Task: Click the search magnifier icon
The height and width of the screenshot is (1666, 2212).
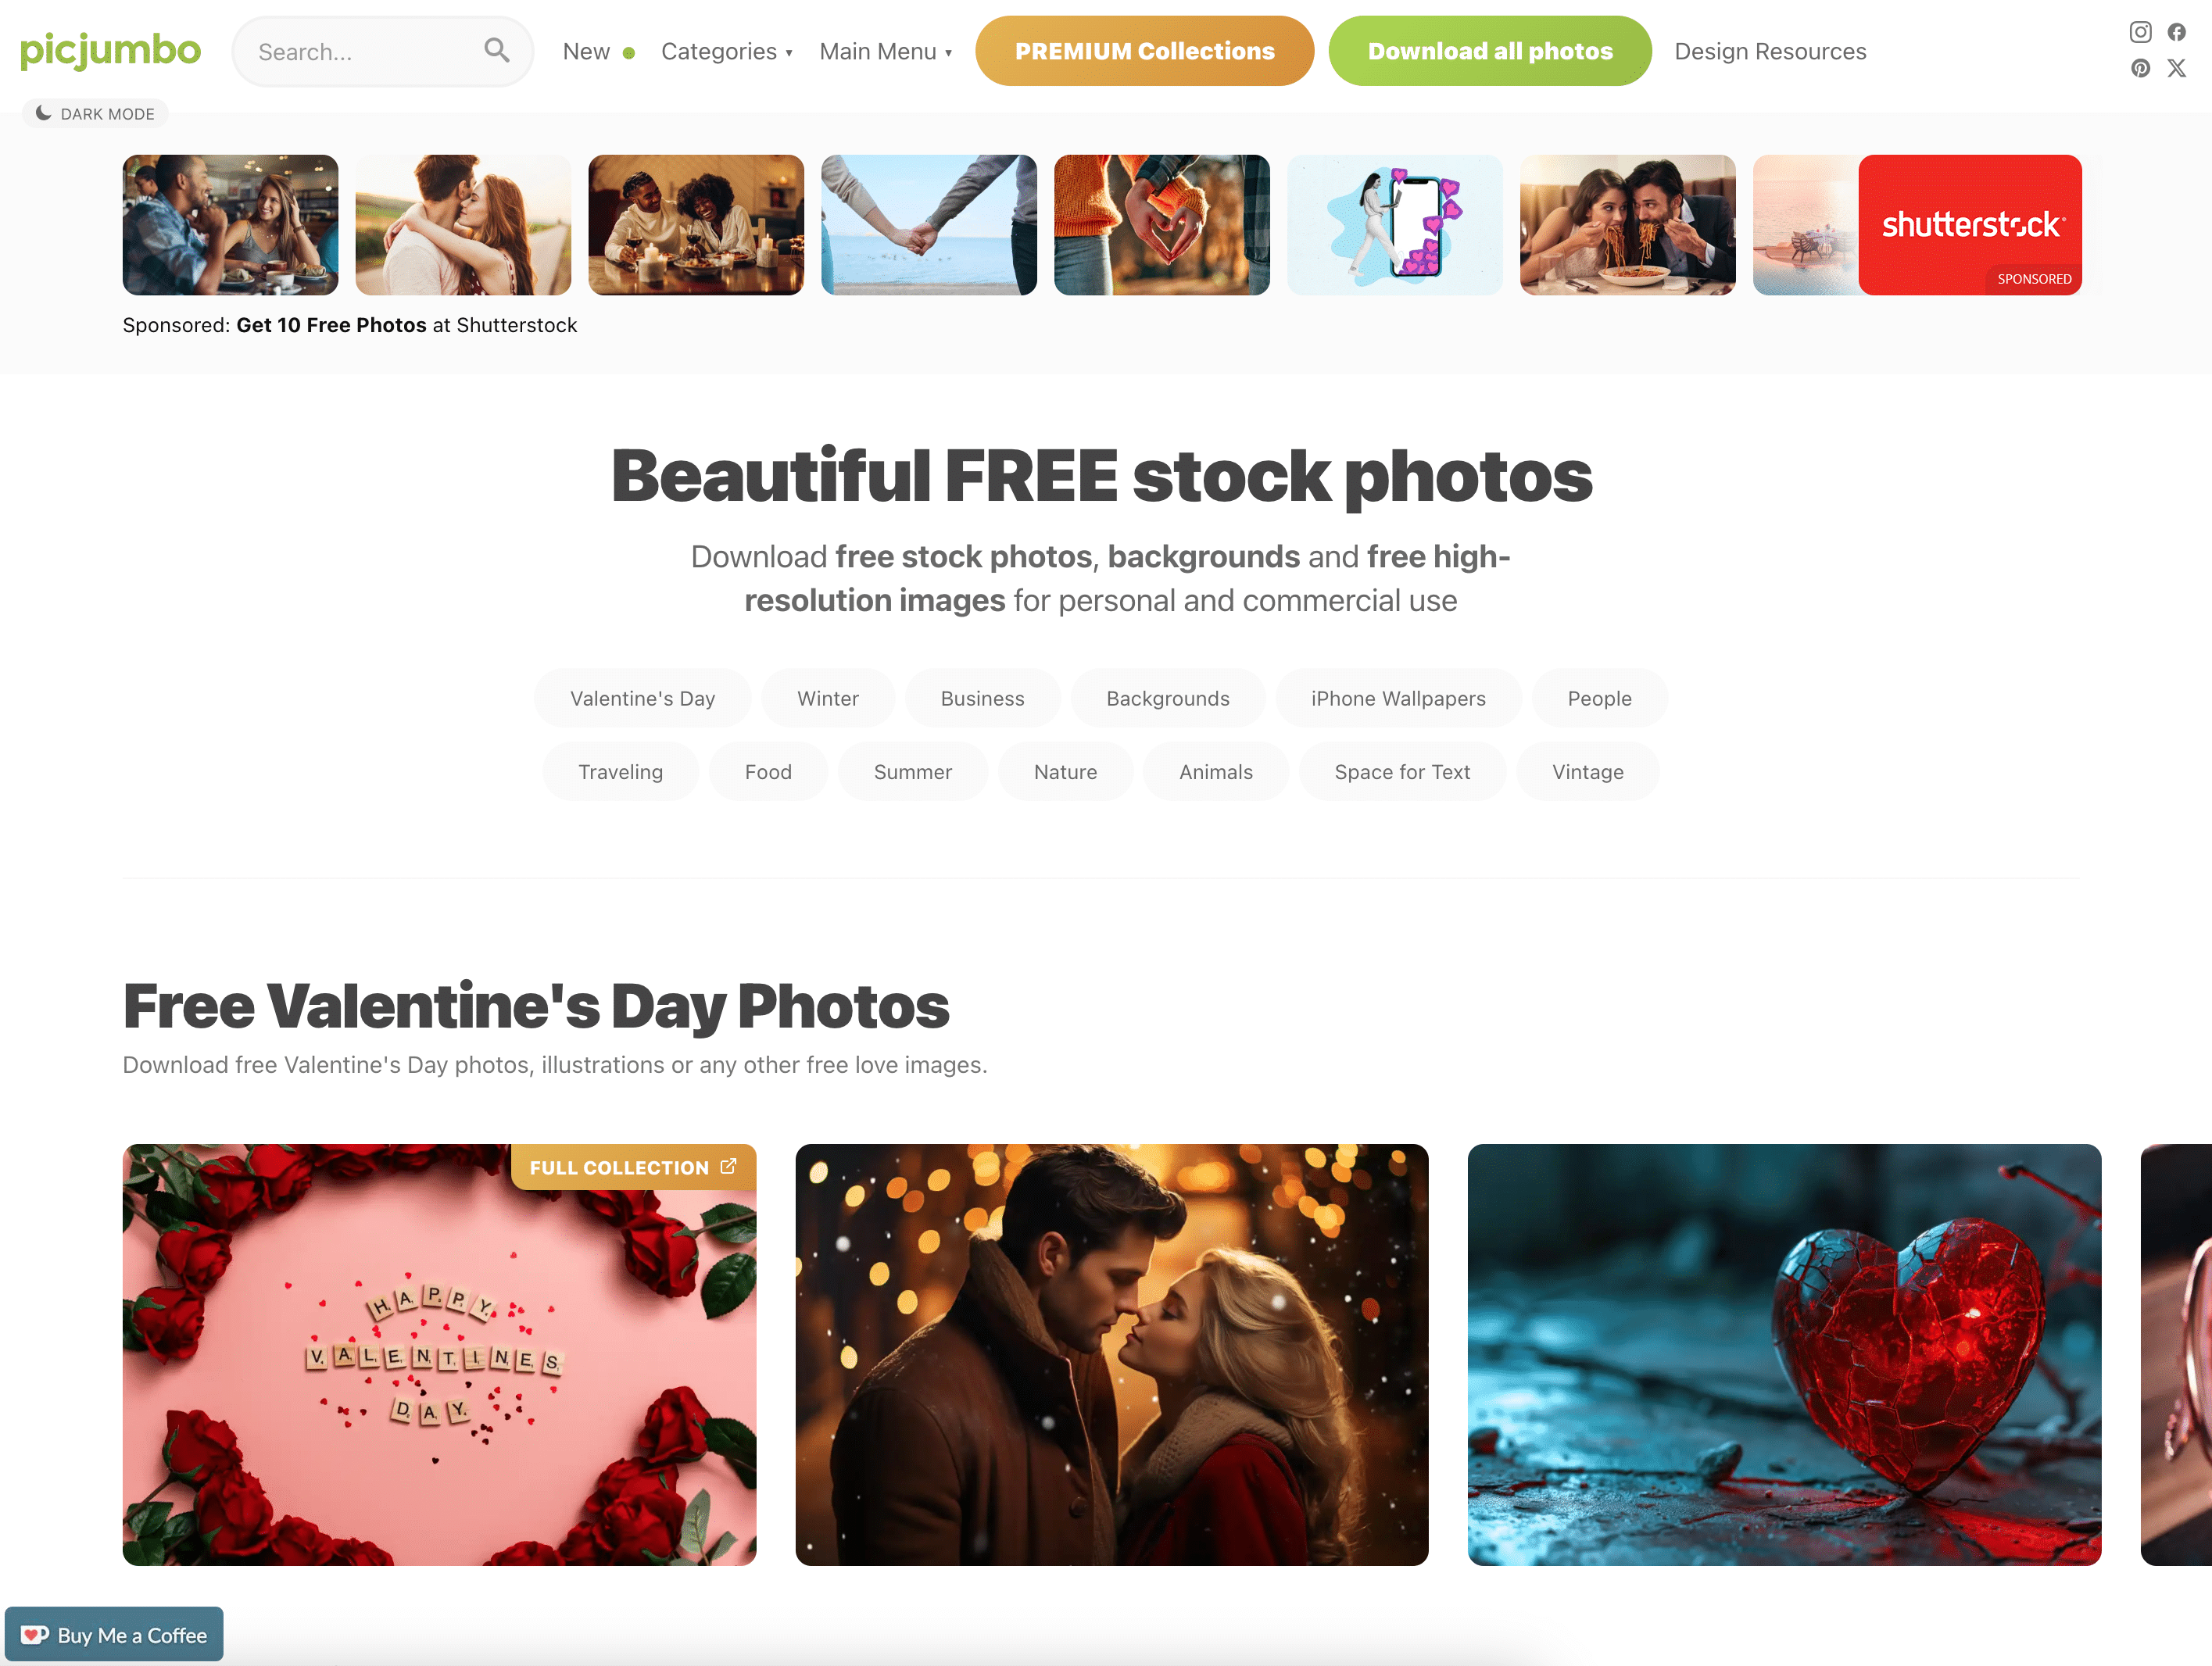Action: (497, 50)
